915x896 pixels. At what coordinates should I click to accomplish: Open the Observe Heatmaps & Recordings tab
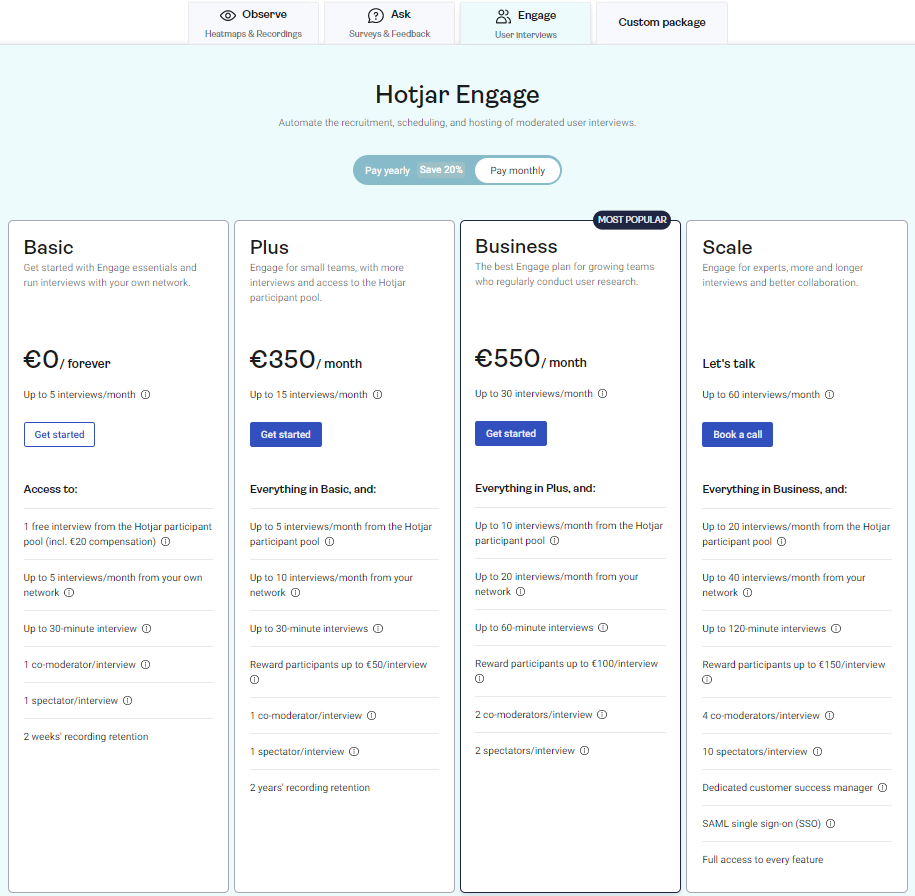[253, 23]
